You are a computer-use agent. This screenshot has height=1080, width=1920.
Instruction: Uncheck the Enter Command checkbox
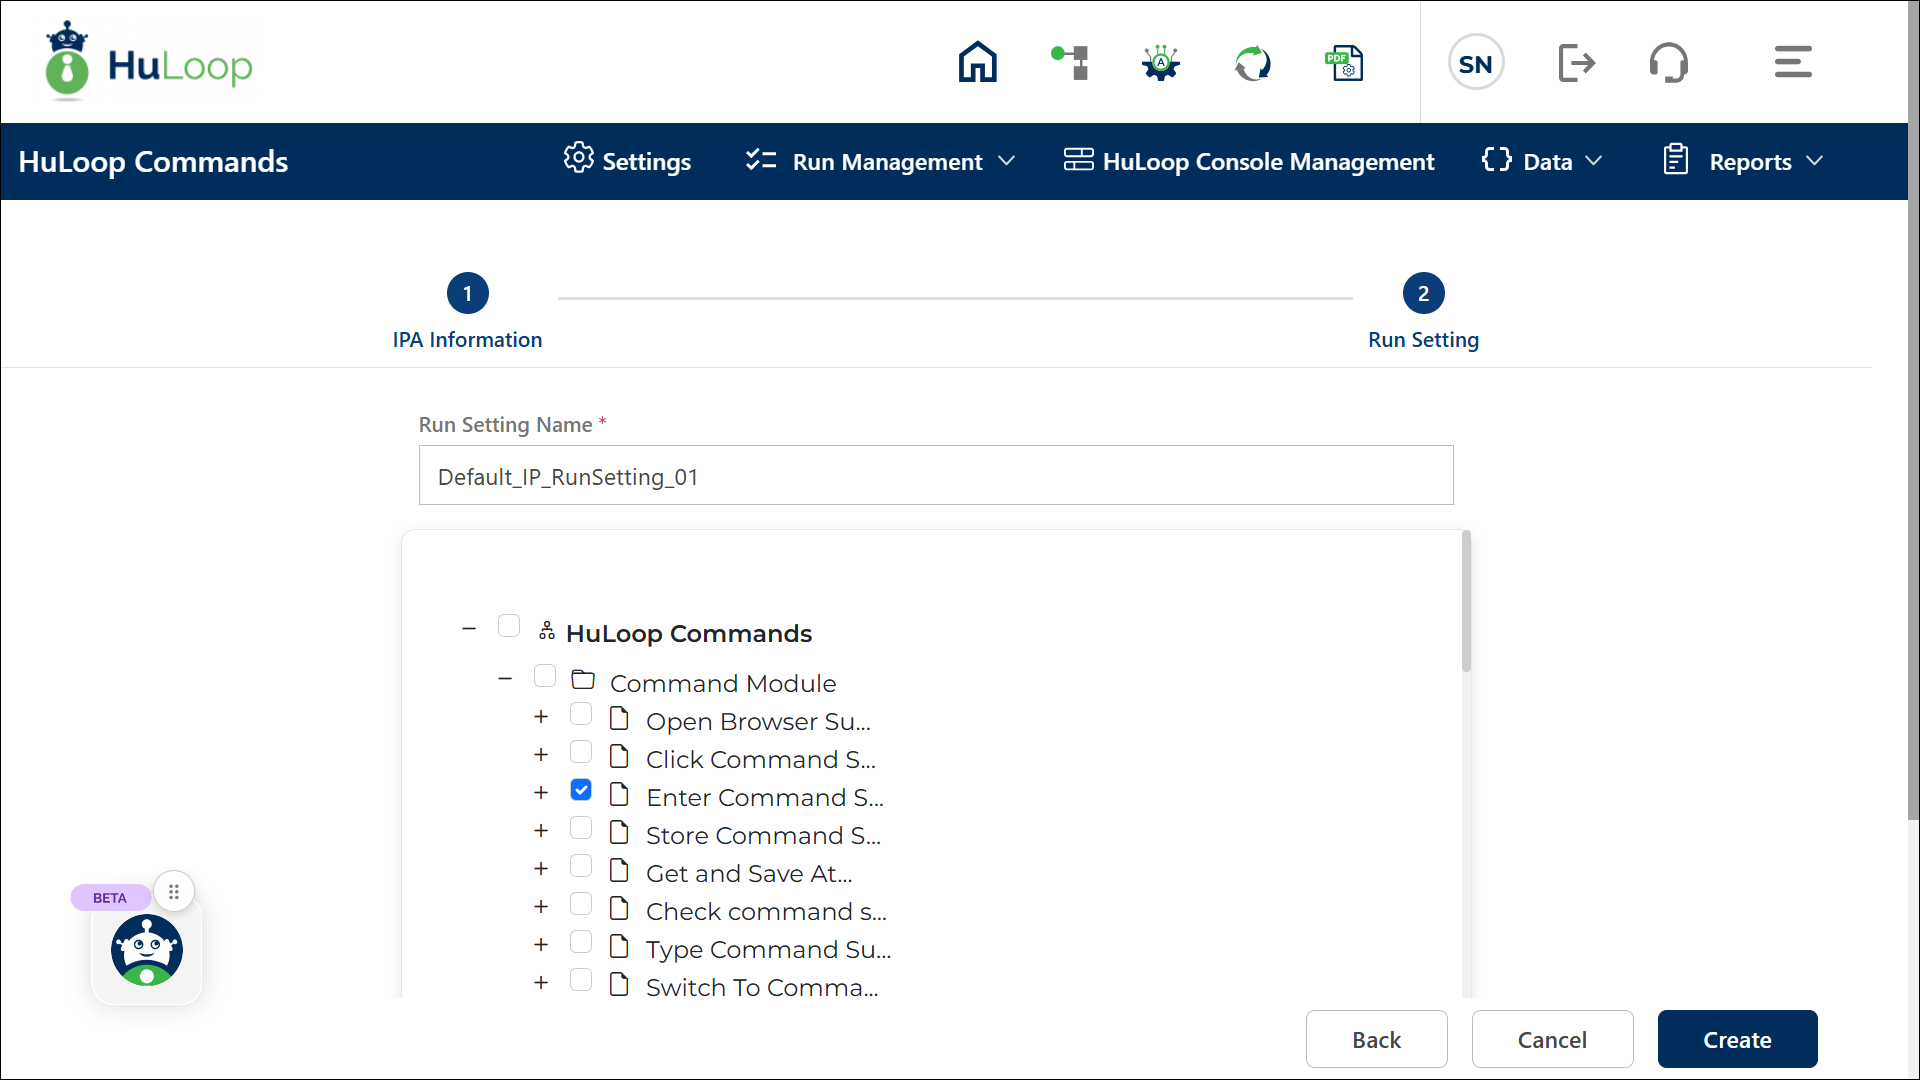[581, 790]
